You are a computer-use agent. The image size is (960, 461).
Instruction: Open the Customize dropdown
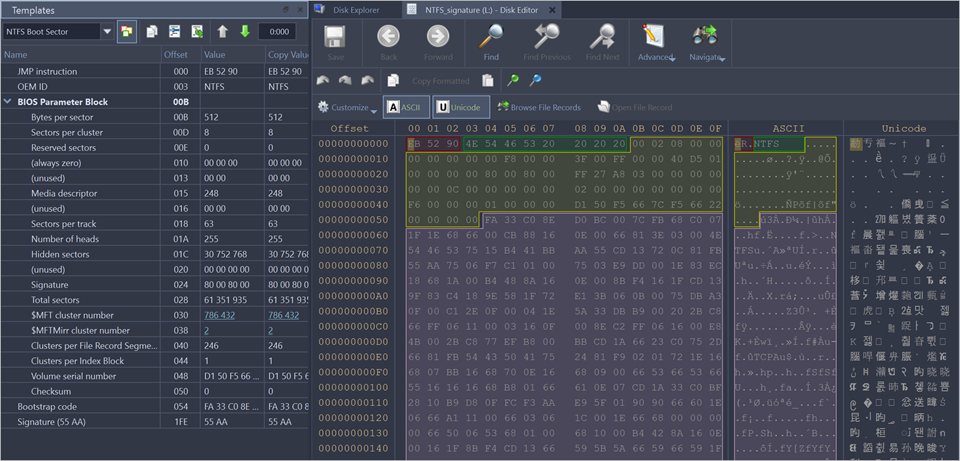point(346,107)
